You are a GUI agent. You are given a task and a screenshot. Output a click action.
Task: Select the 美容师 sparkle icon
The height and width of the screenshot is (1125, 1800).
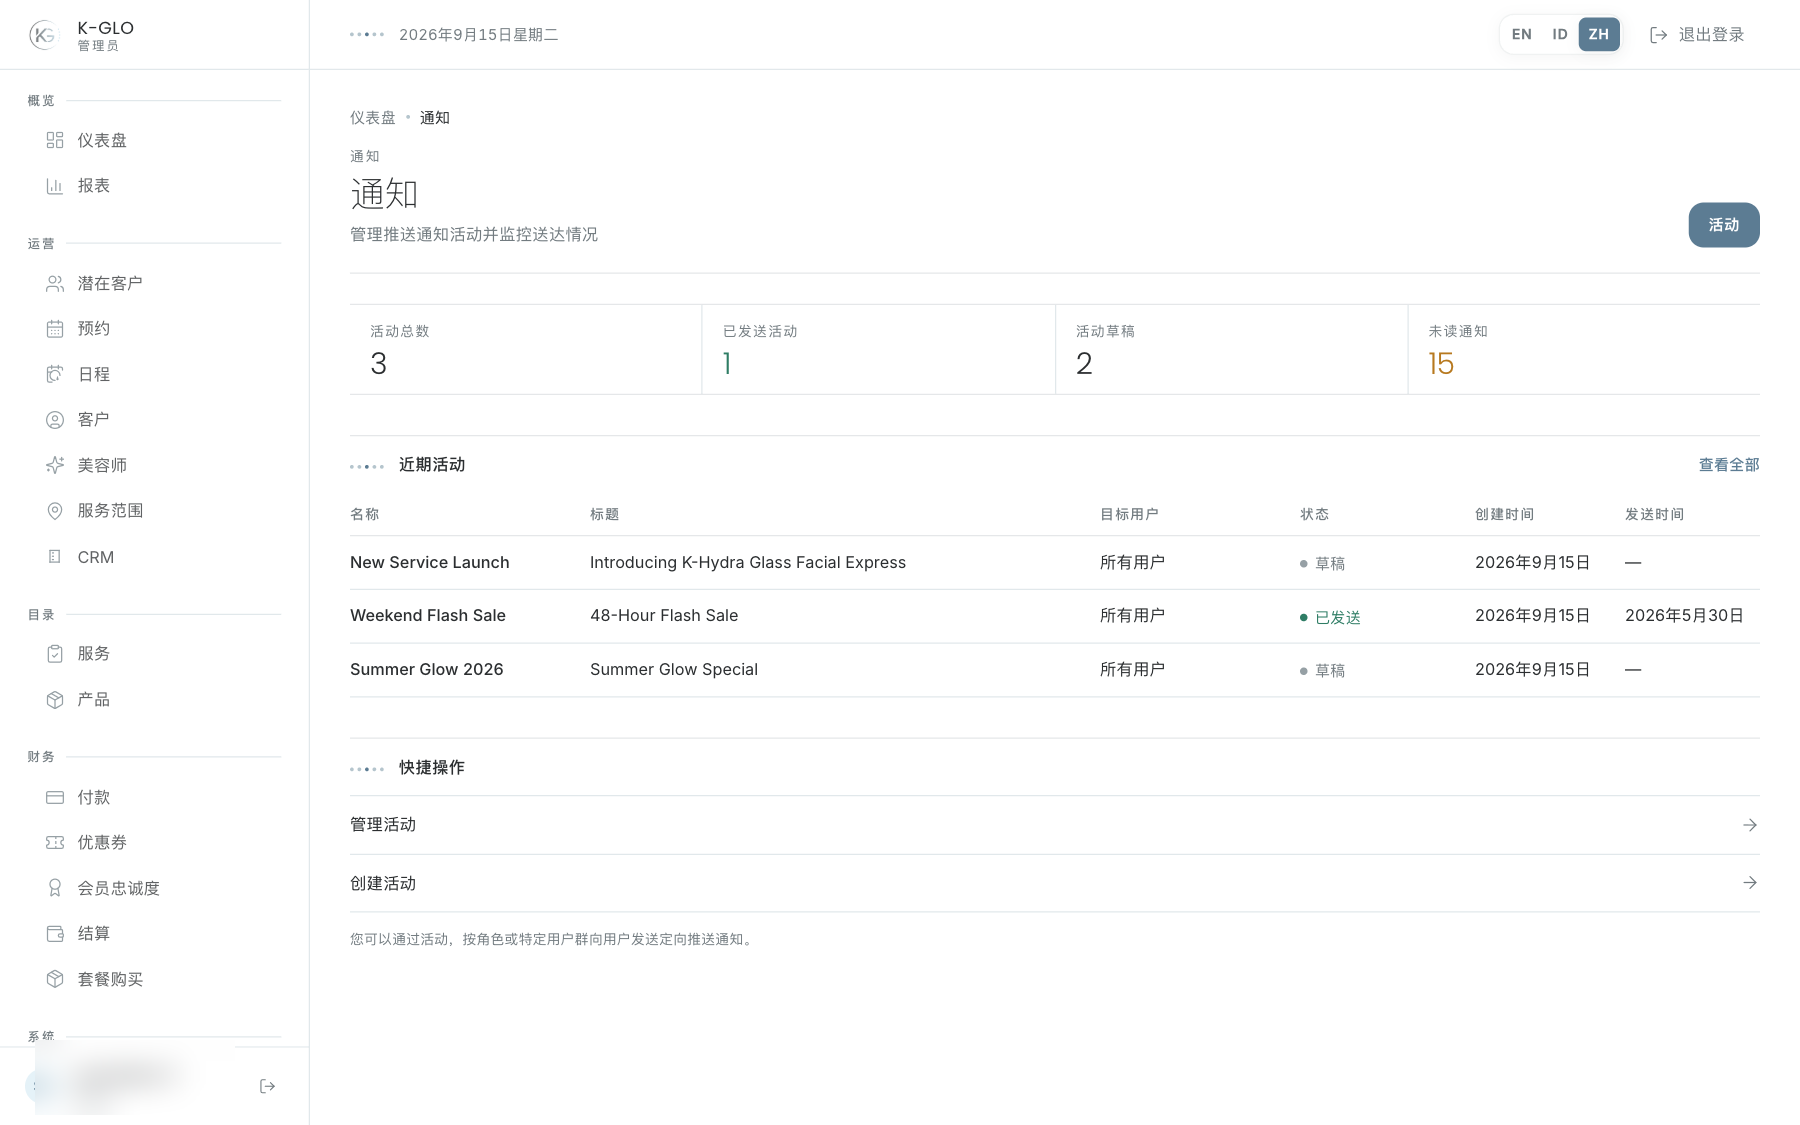pyautogui.click(x=55, y=465)
